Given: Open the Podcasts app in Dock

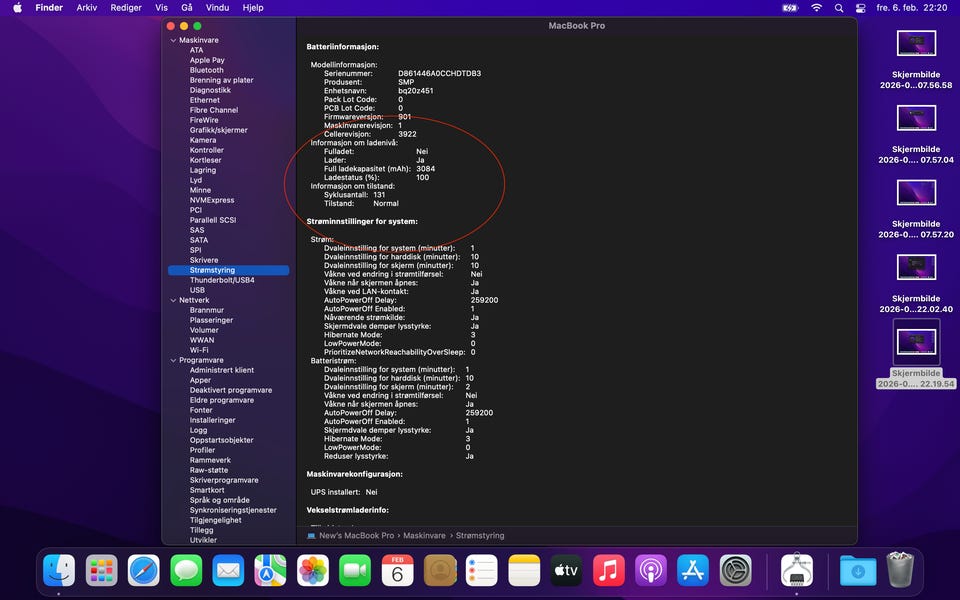Looking at the screenshot, I should [650, 570].
